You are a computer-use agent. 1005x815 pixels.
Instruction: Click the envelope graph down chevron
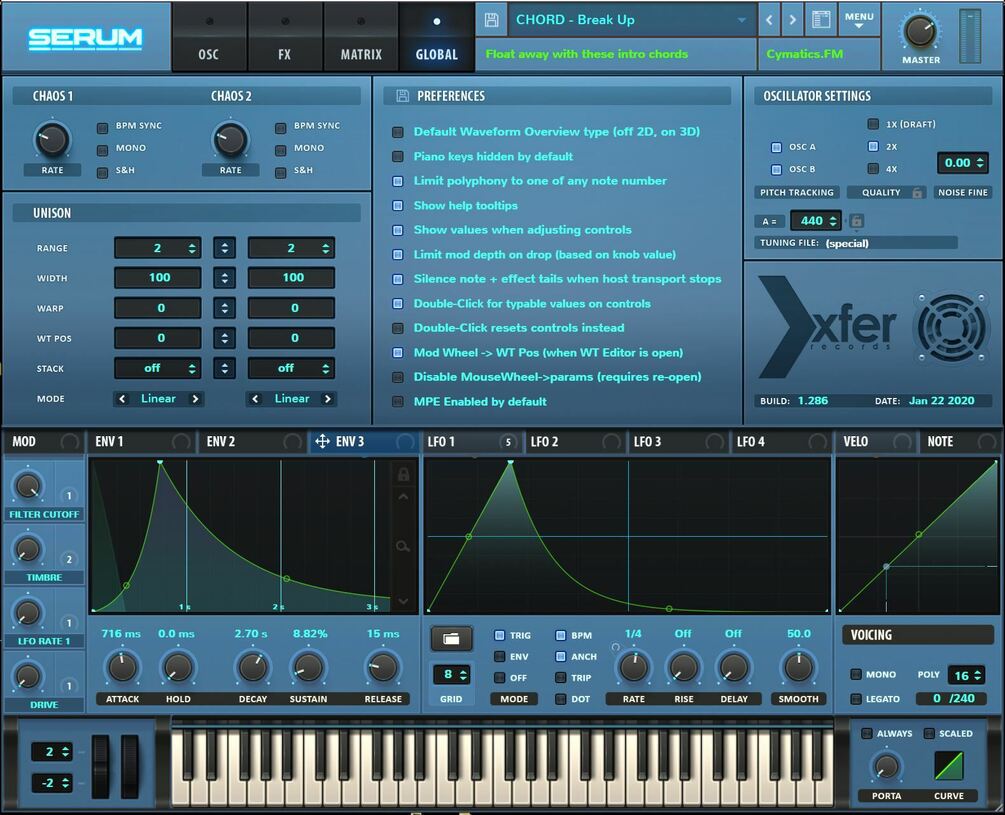point(403,601)
